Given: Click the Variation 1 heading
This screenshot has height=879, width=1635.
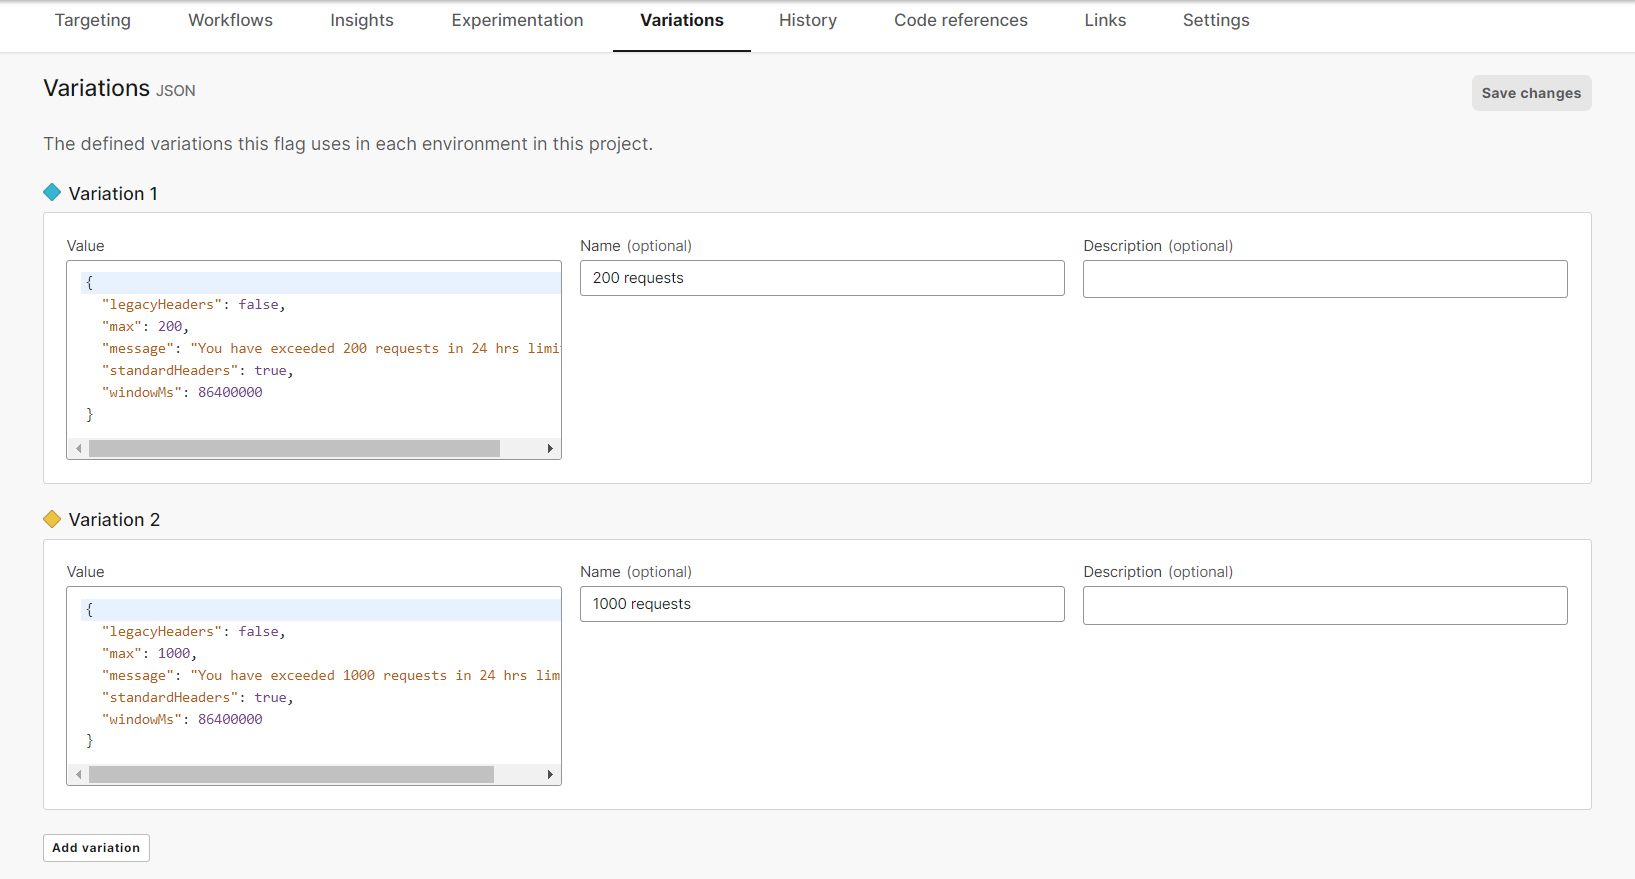Looking at the screenshot, I should tap(113, 194).
